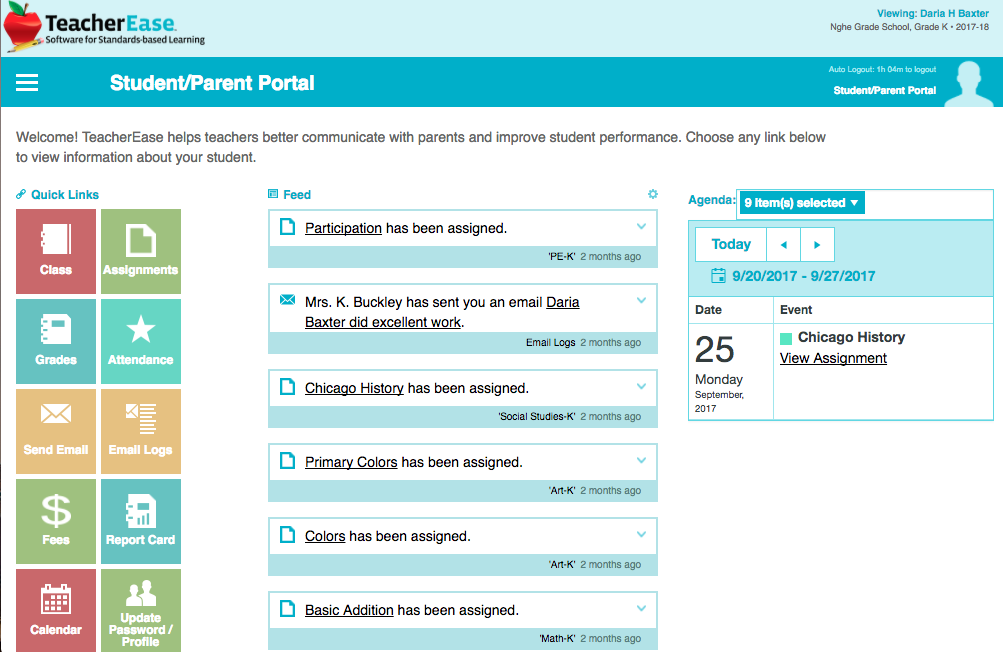Image resolution: width=1003 pixels, height=652 pixels.
Task: Open the View Assignment link
Action: (833, 358)
